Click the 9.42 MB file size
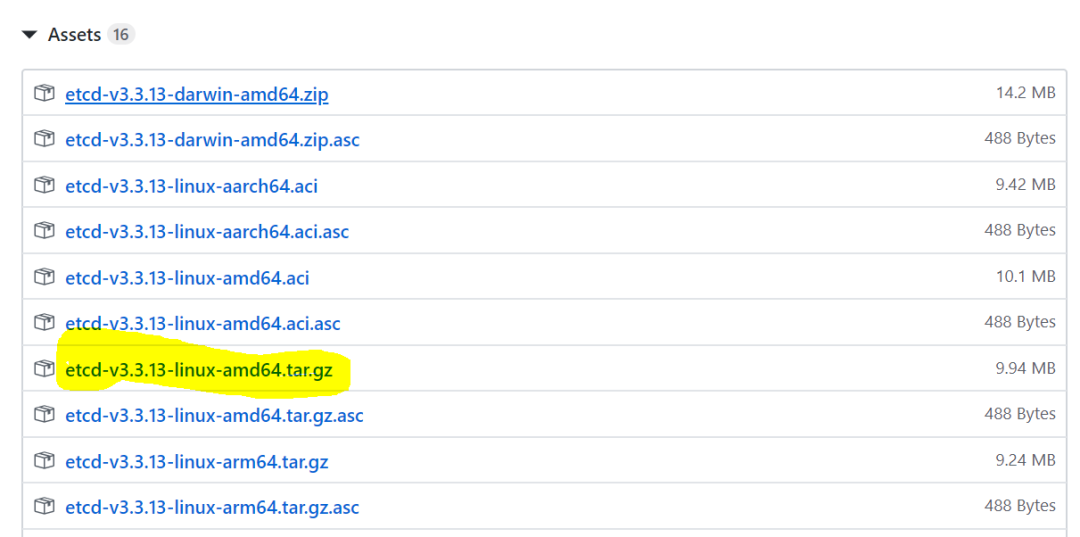The height and width of the screenshot is (537, 1080). (x=1026, y=185)
